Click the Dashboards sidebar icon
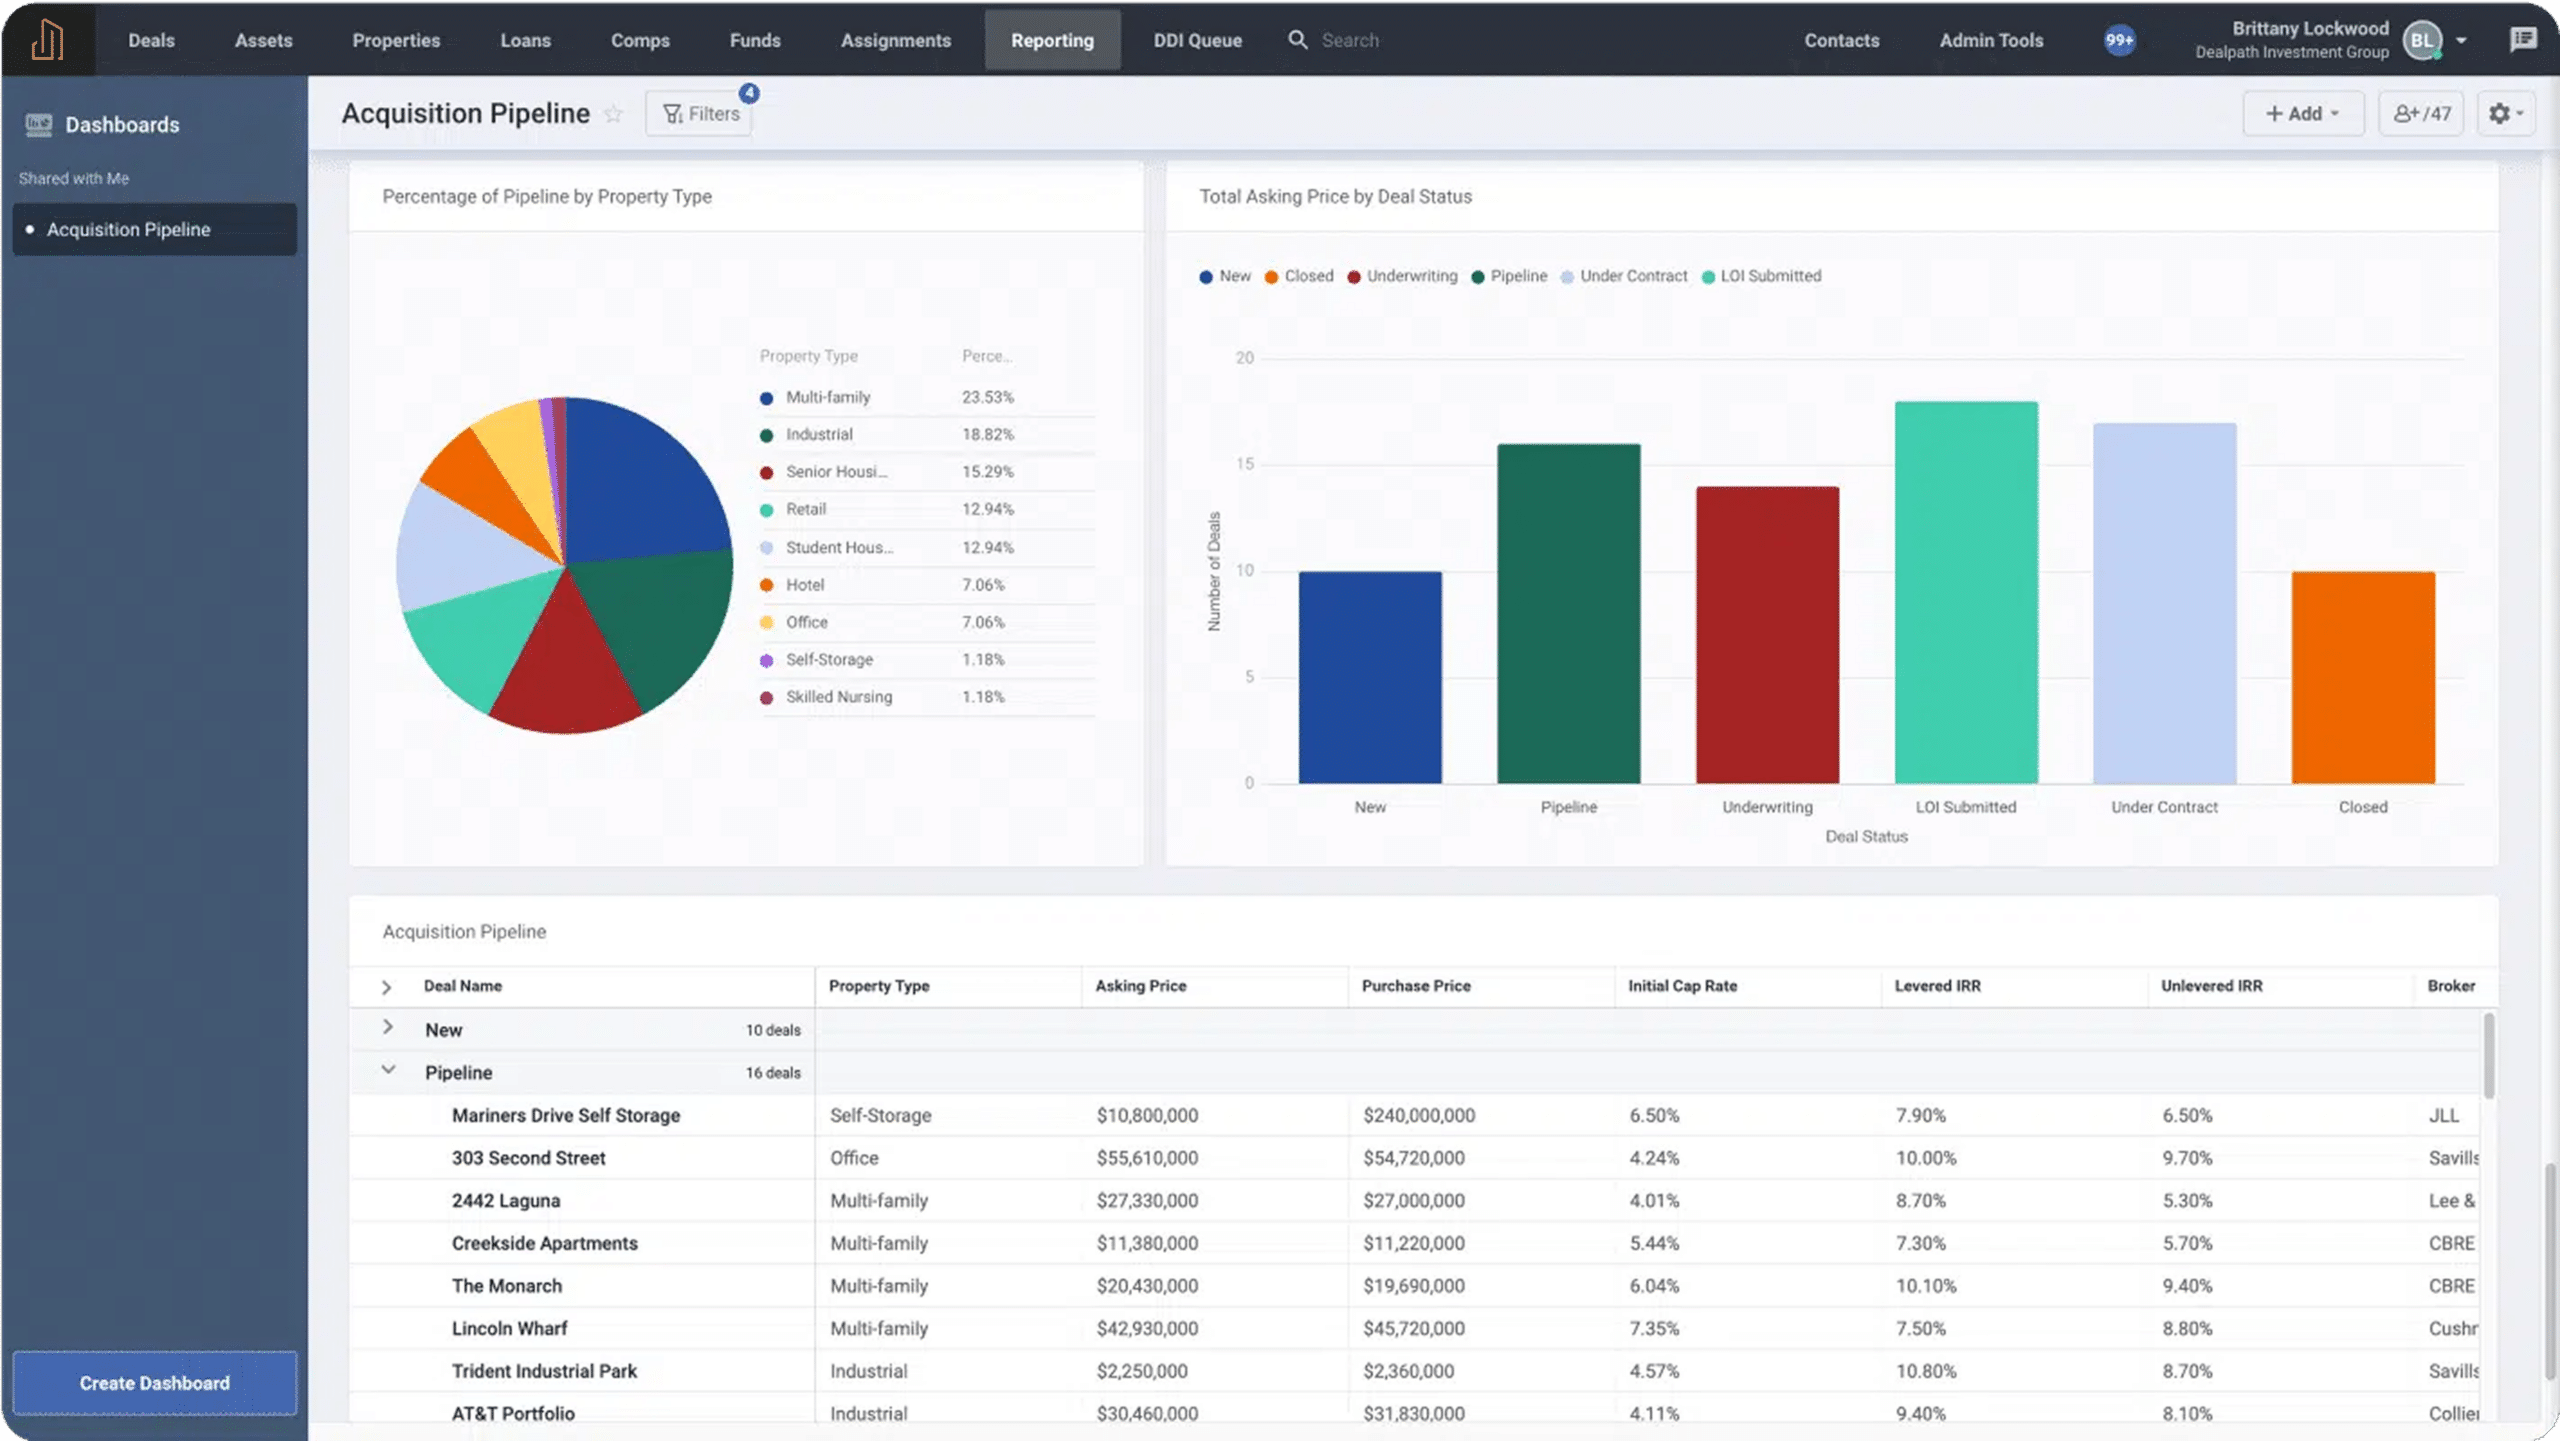Viewport: 2560px width, 1441px height. click(x=39, y=125)
